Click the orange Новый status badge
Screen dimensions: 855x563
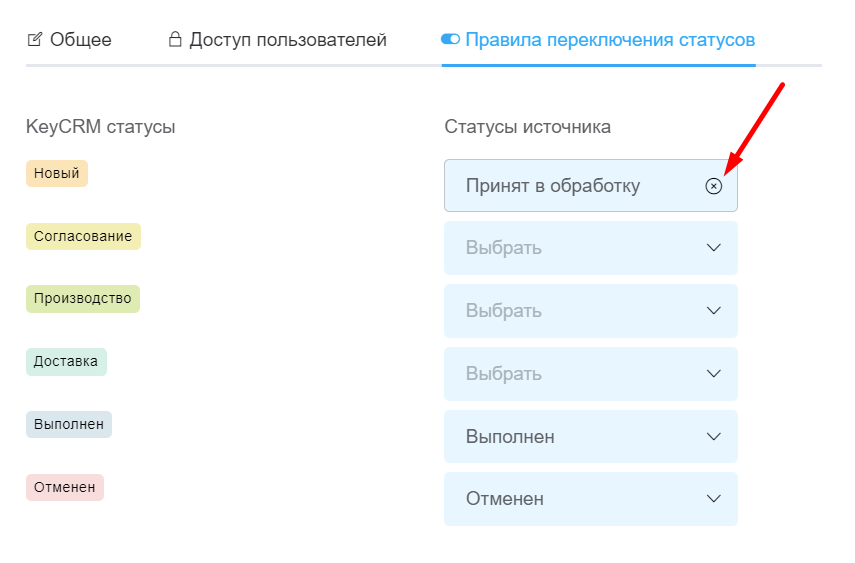pos(57,173)
